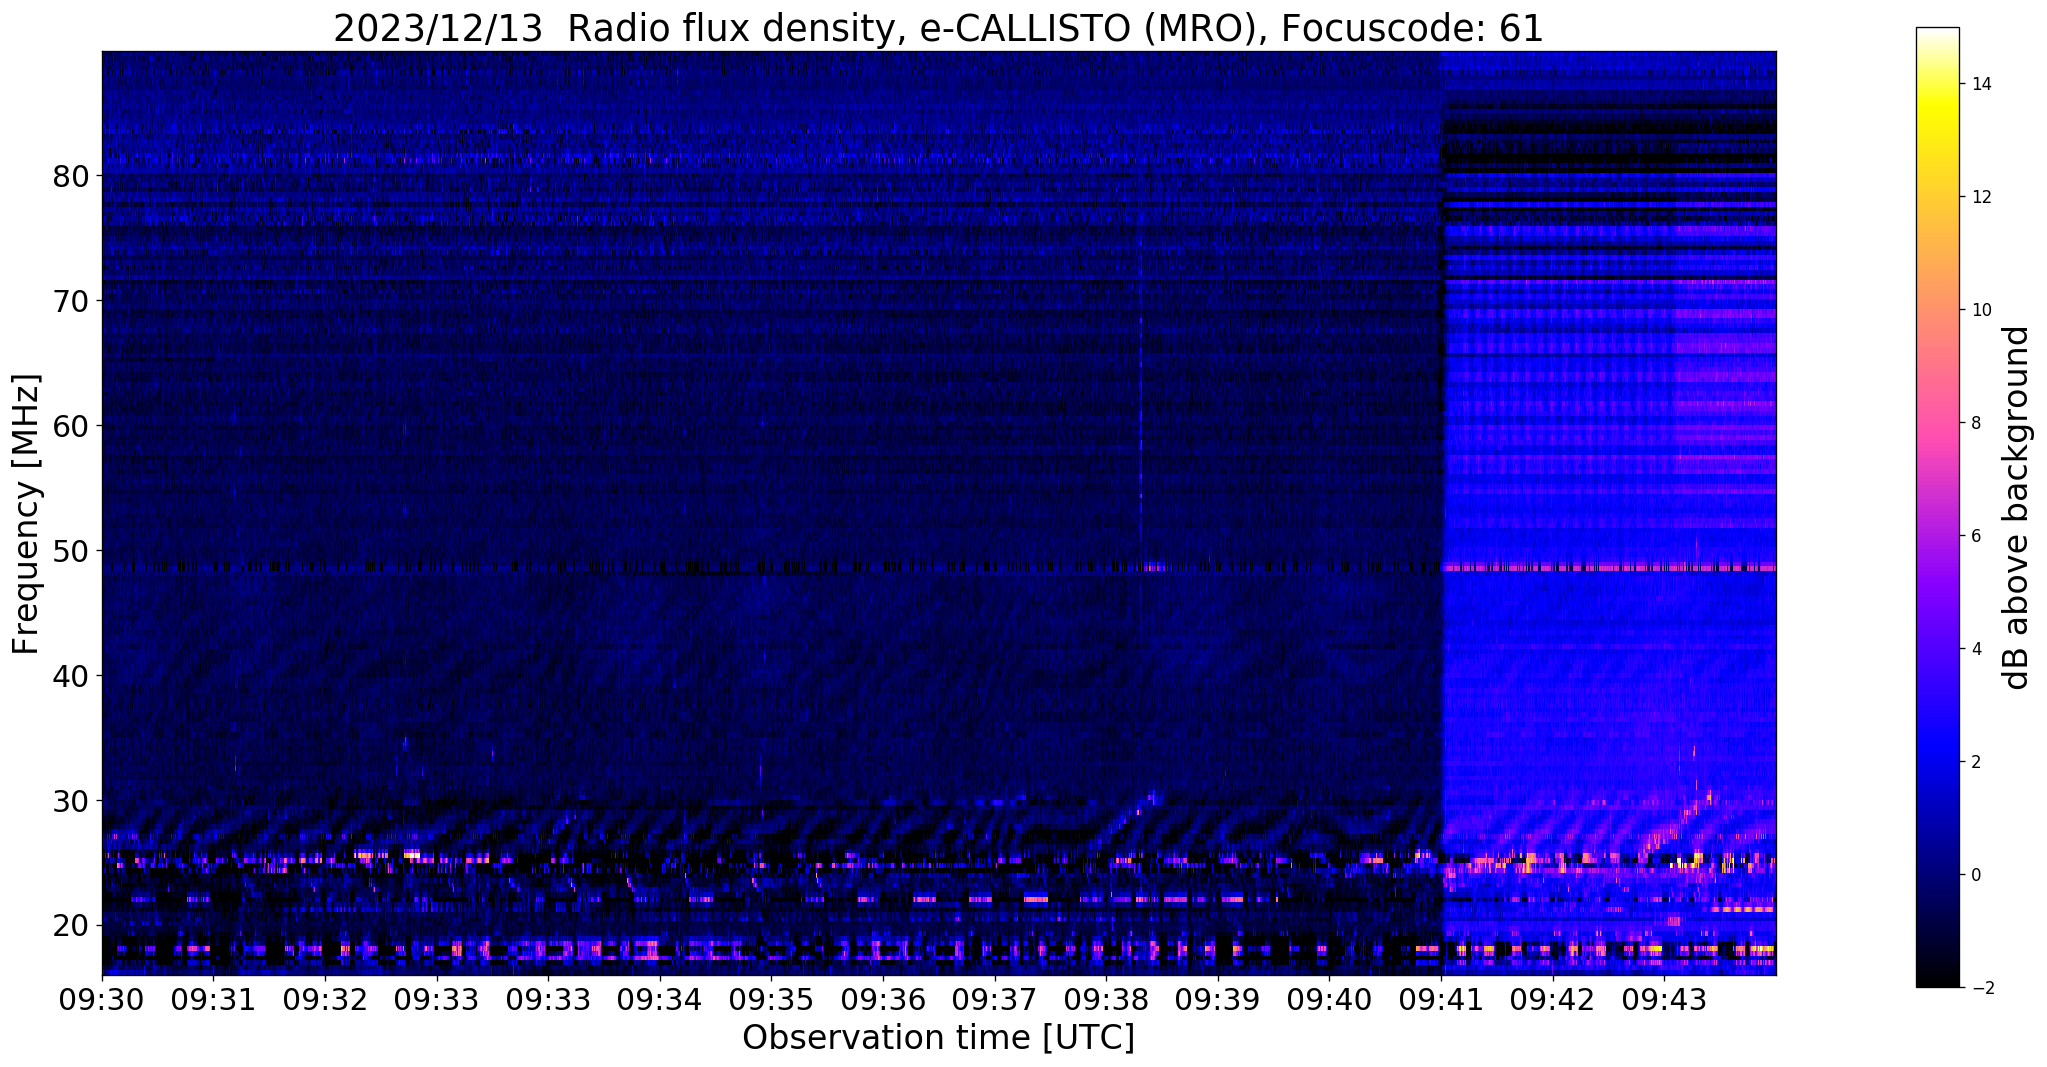Click the colorbar tick labeled 14
This screenshot has height=1067, width=2047.
coord(1980,84)
